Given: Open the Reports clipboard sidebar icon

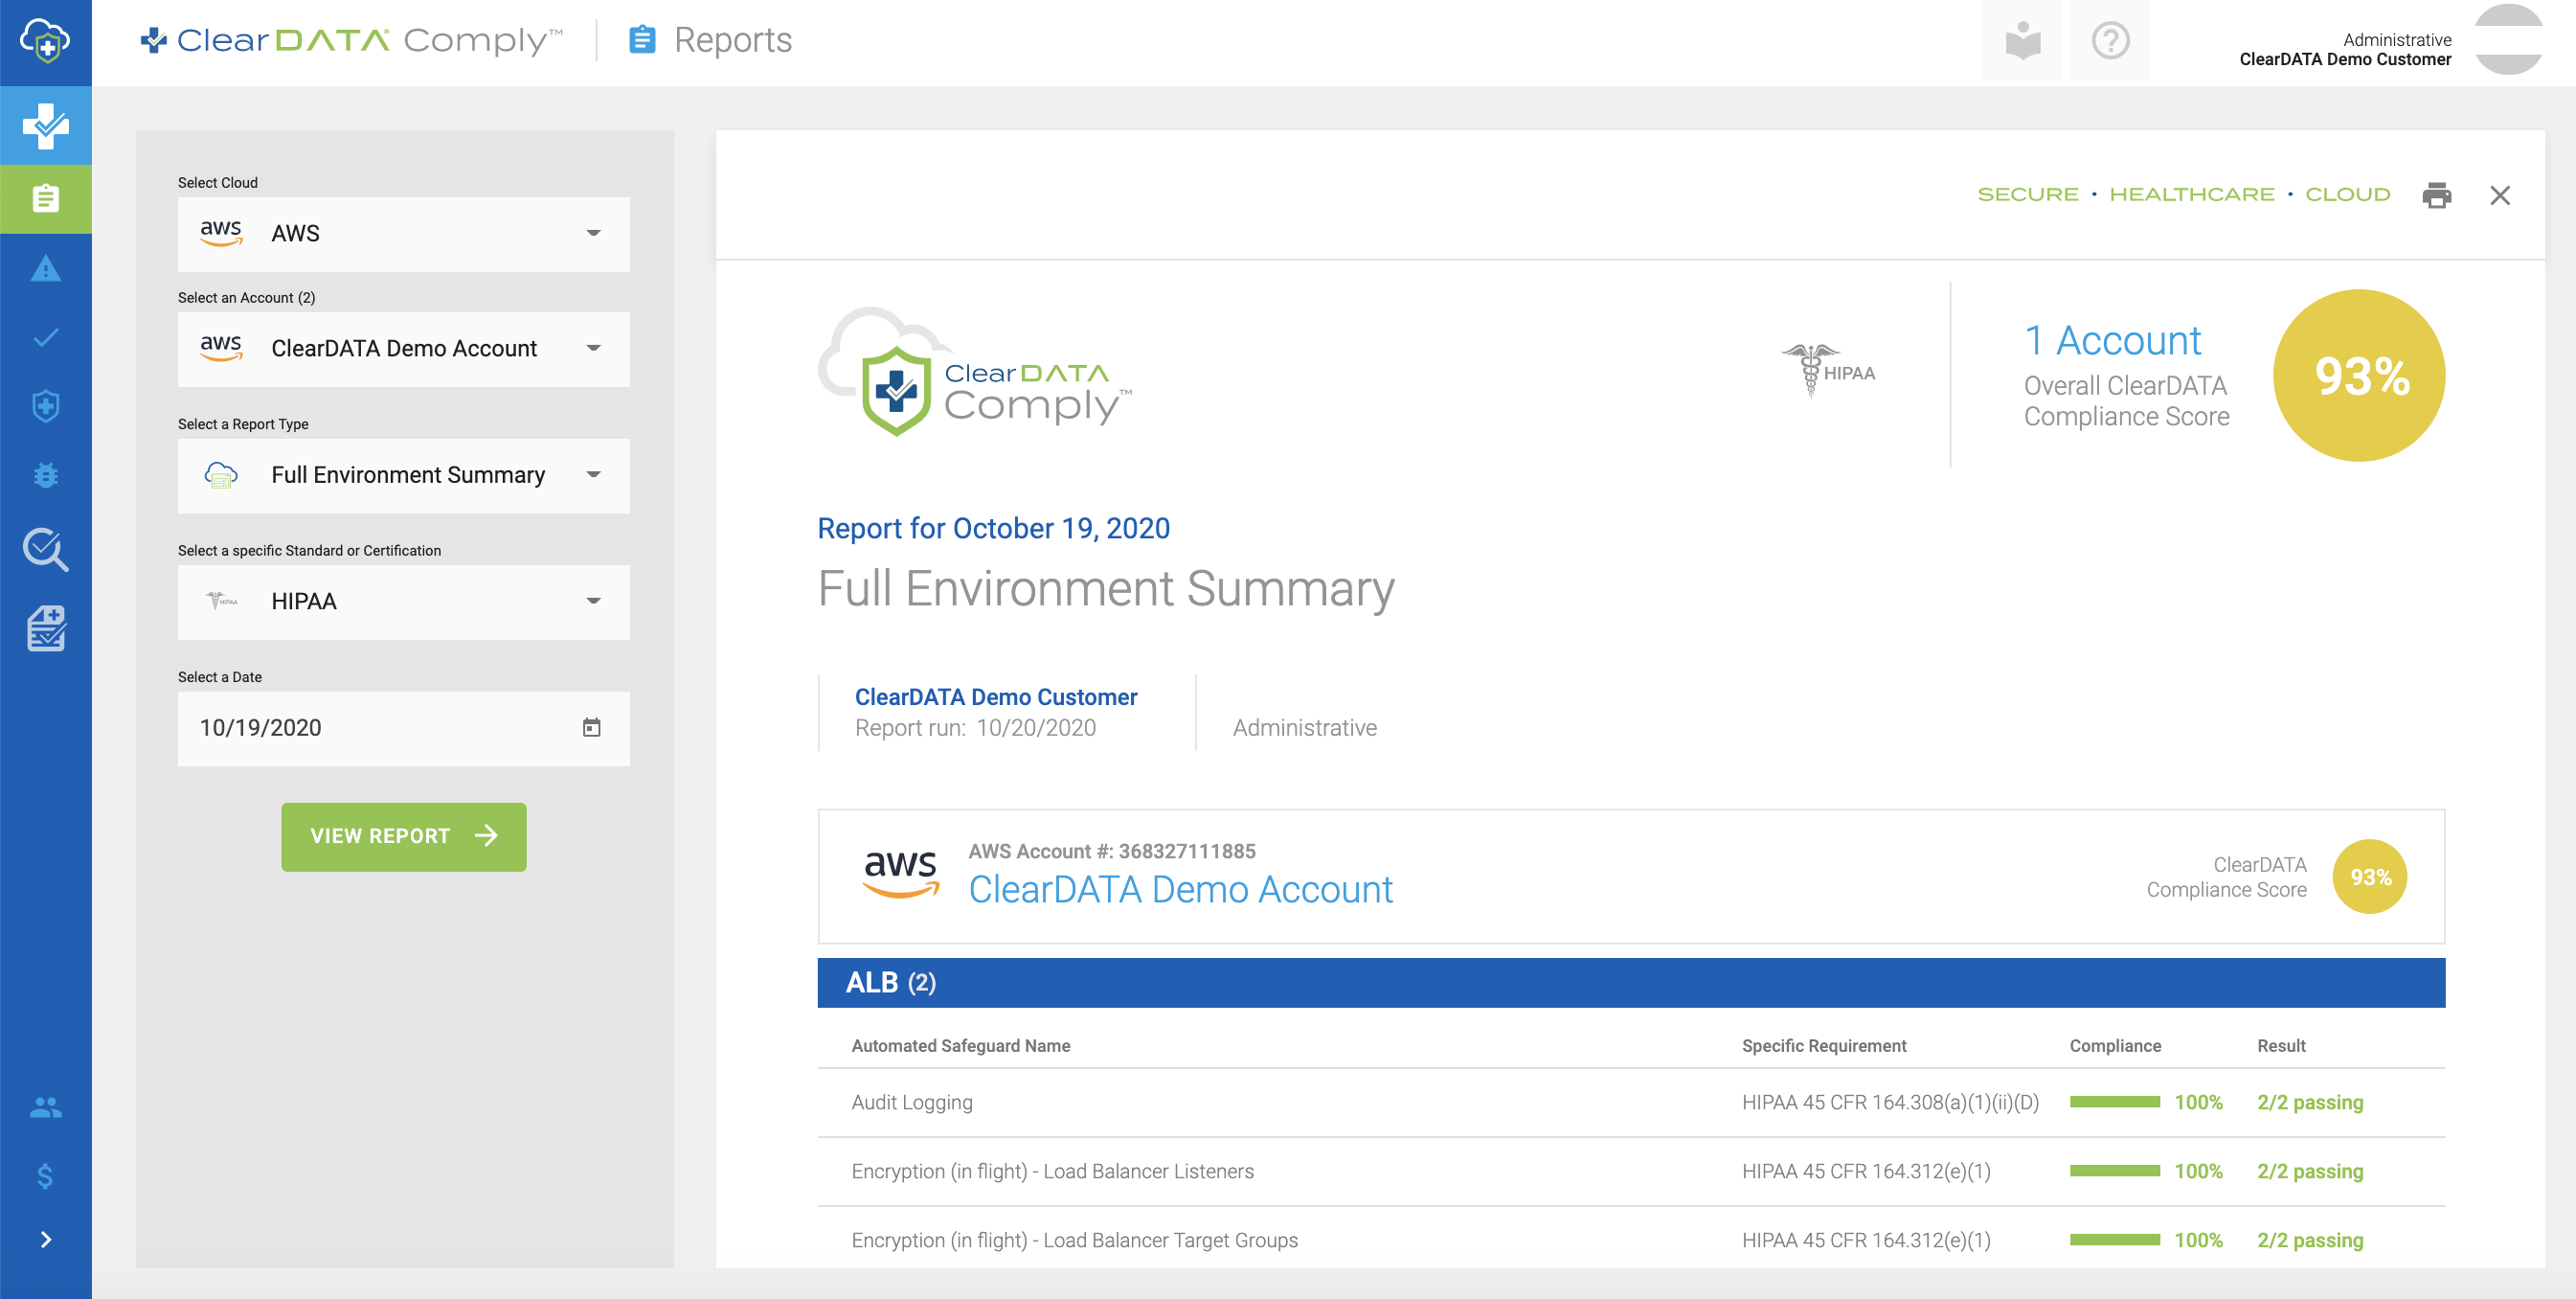Looking at the screenshot, I should (x=45, y=198).
